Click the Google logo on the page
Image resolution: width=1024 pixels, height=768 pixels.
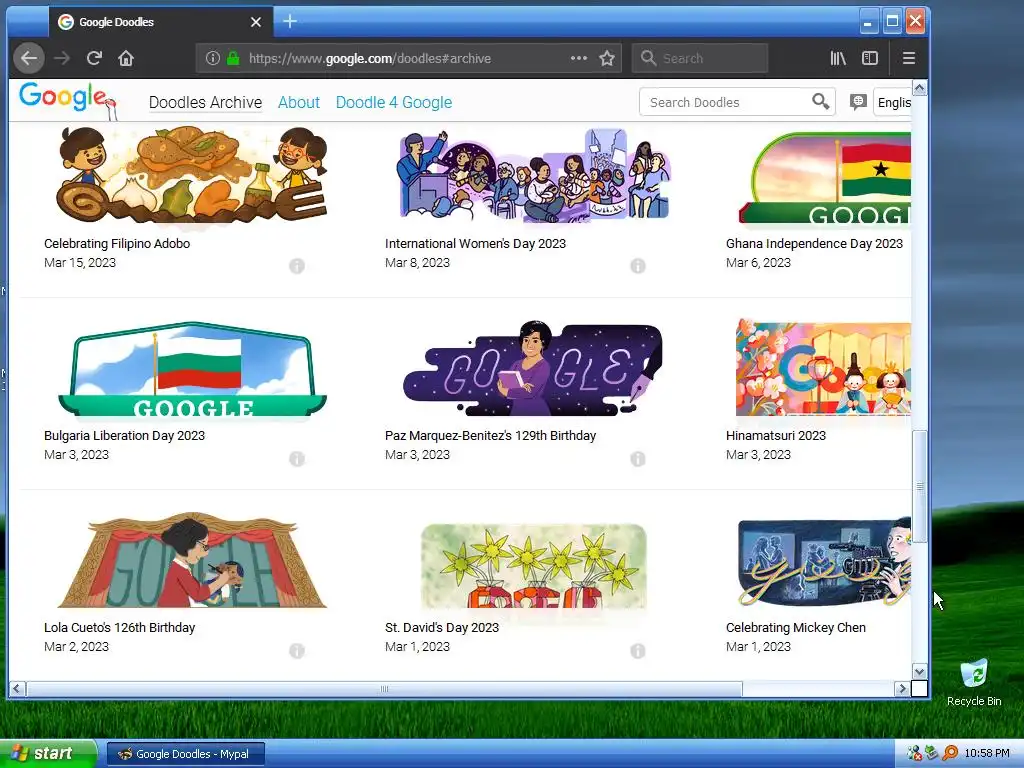pos(67,99)
